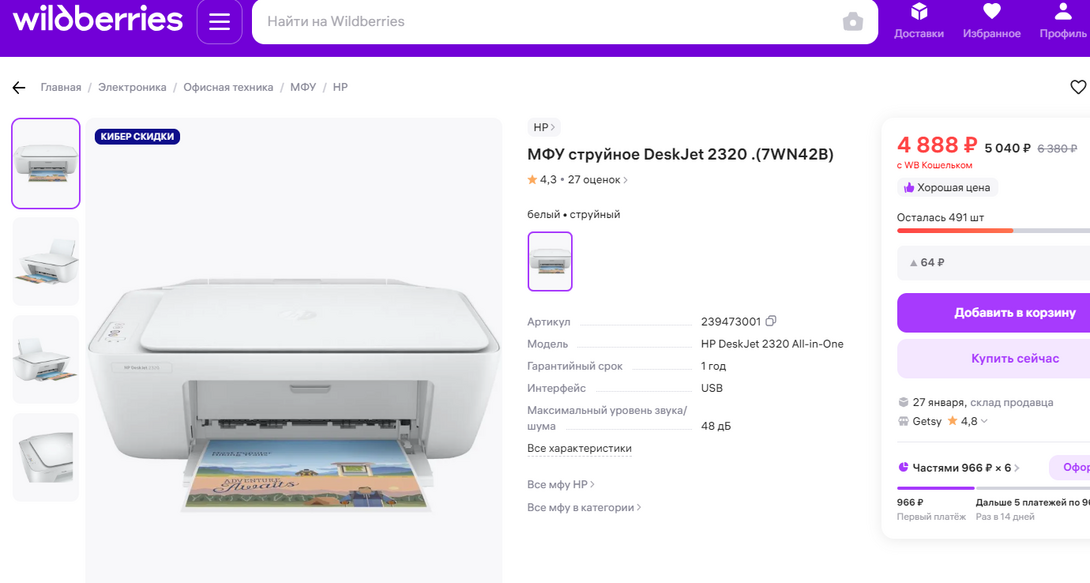This screenshot has height=583, width=1090.
Task: Open the Профиль user icon
Action: tap(1063, 21)
